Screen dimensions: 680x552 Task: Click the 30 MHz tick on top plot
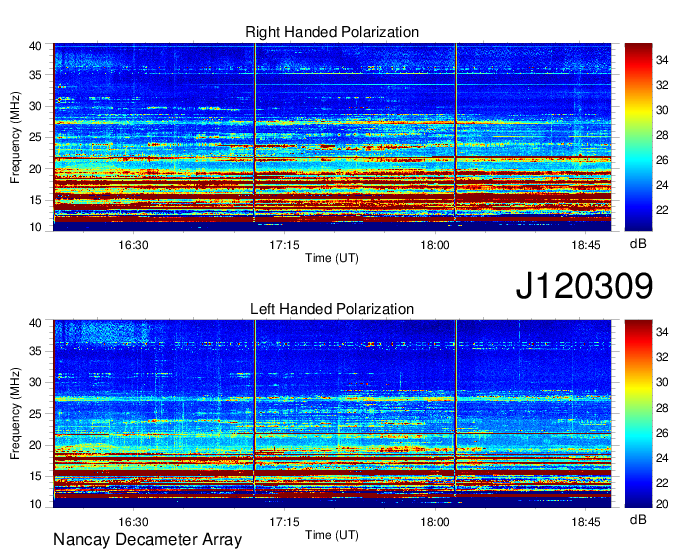click(35, 106)
